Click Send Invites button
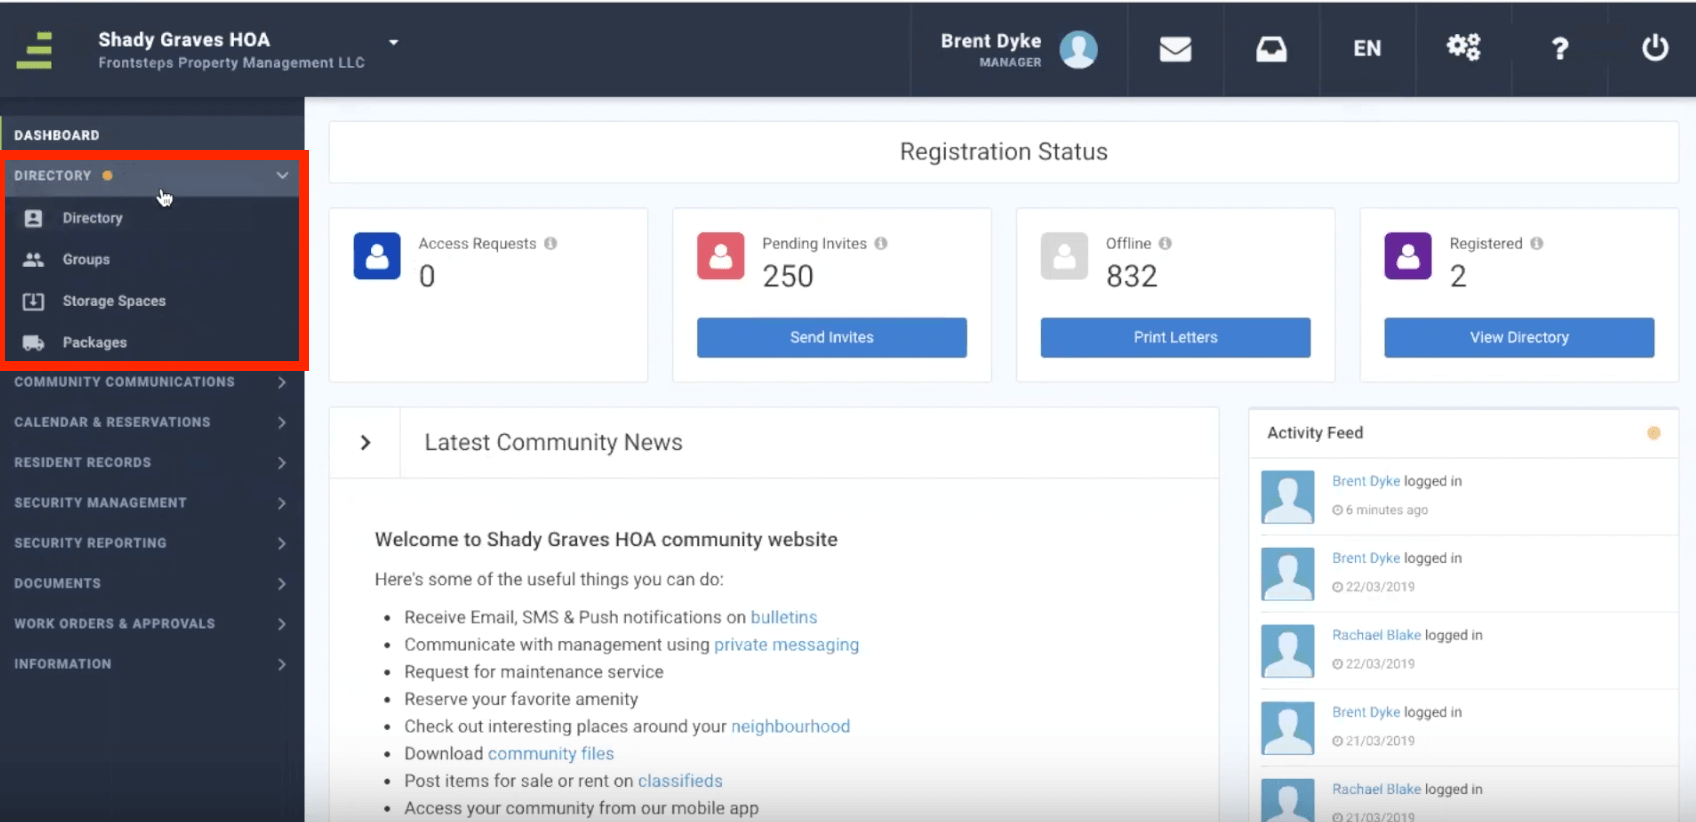This screenshot has height=822, width=1696. pos(832,338)
